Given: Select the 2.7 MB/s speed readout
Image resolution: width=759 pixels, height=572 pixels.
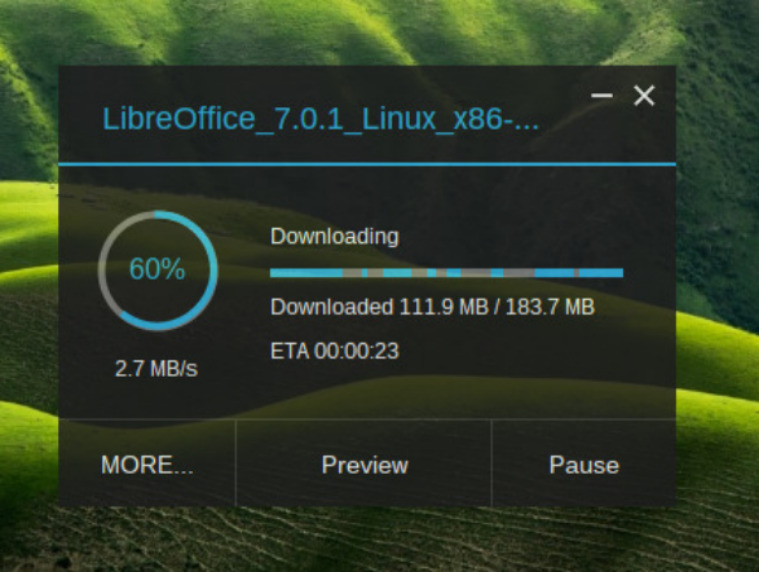Looking at the screenshot, I should tap(156, 369).
